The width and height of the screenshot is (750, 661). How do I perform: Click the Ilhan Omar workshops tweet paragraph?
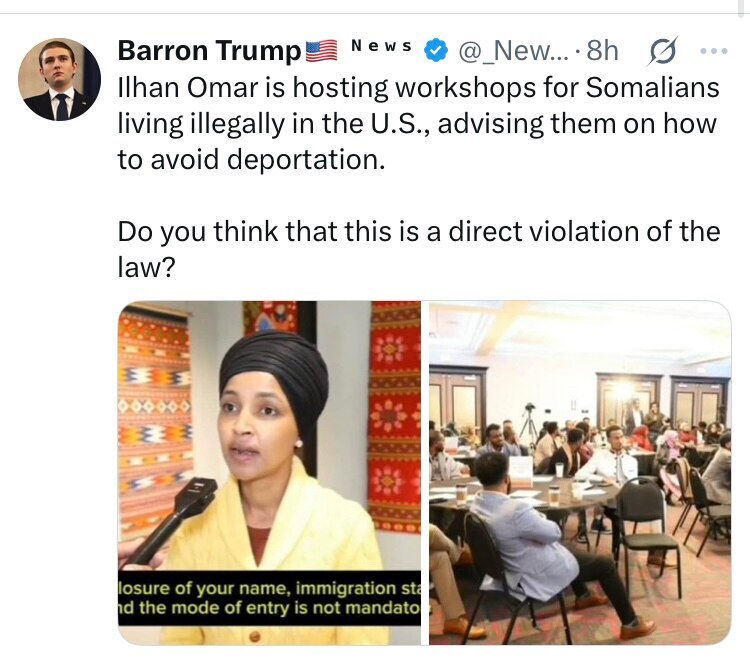coord(419,123)
